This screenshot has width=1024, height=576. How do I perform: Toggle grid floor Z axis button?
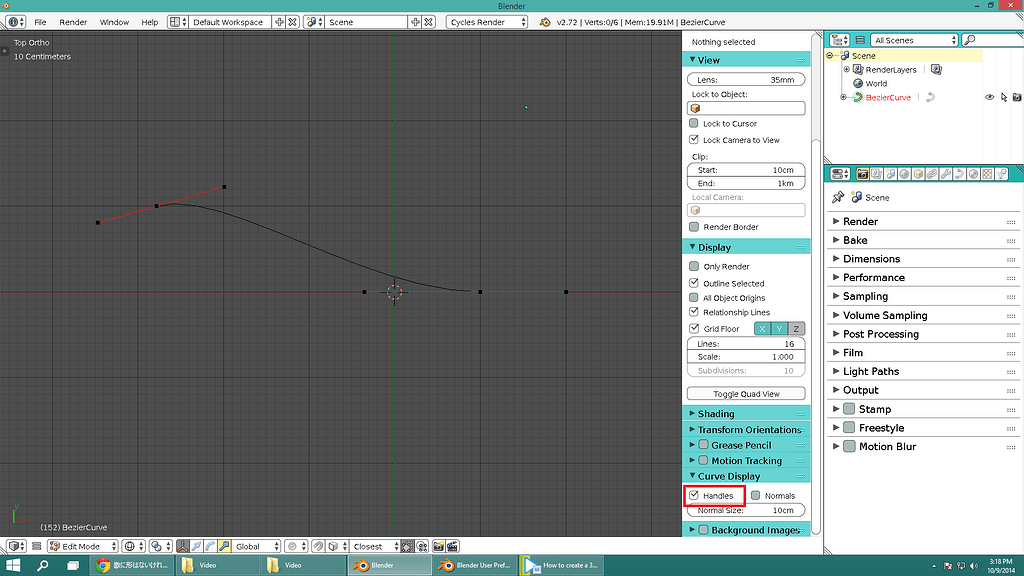(796, 328)
